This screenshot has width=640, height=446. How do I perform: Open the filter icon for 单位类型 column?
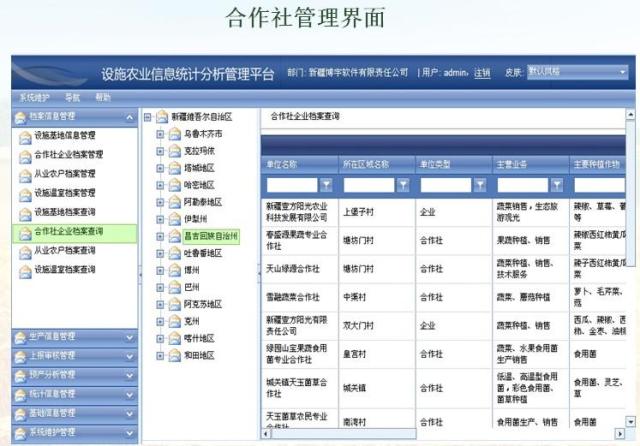(480, 185)
